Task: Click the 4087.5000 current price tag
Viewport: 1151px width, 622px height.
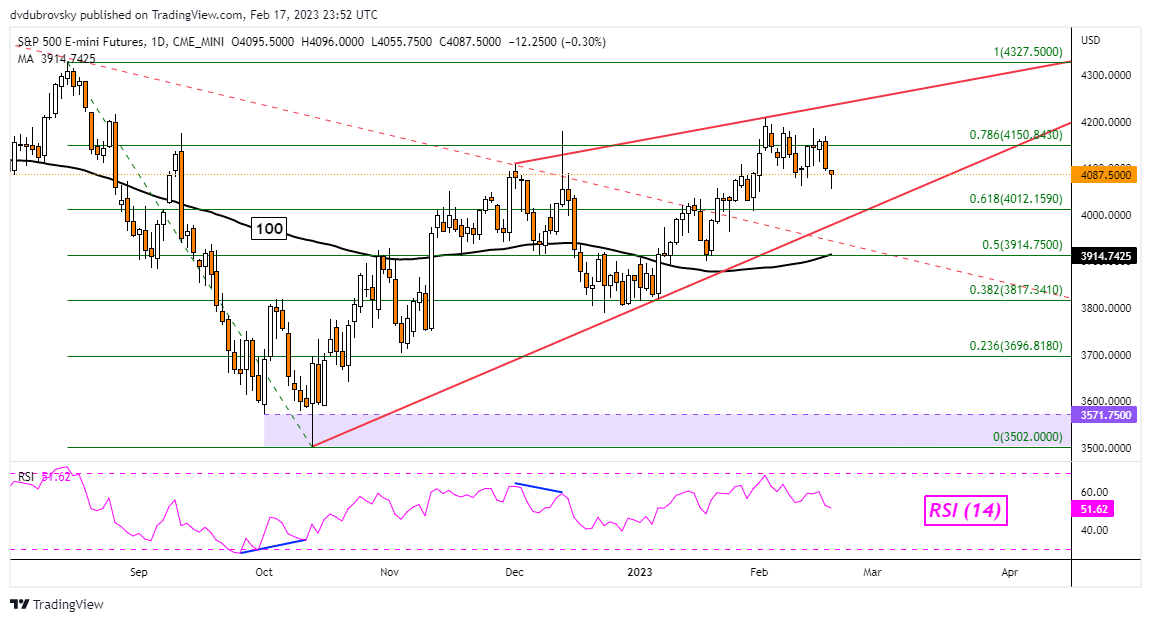Action: click(x=1105, y=175)
